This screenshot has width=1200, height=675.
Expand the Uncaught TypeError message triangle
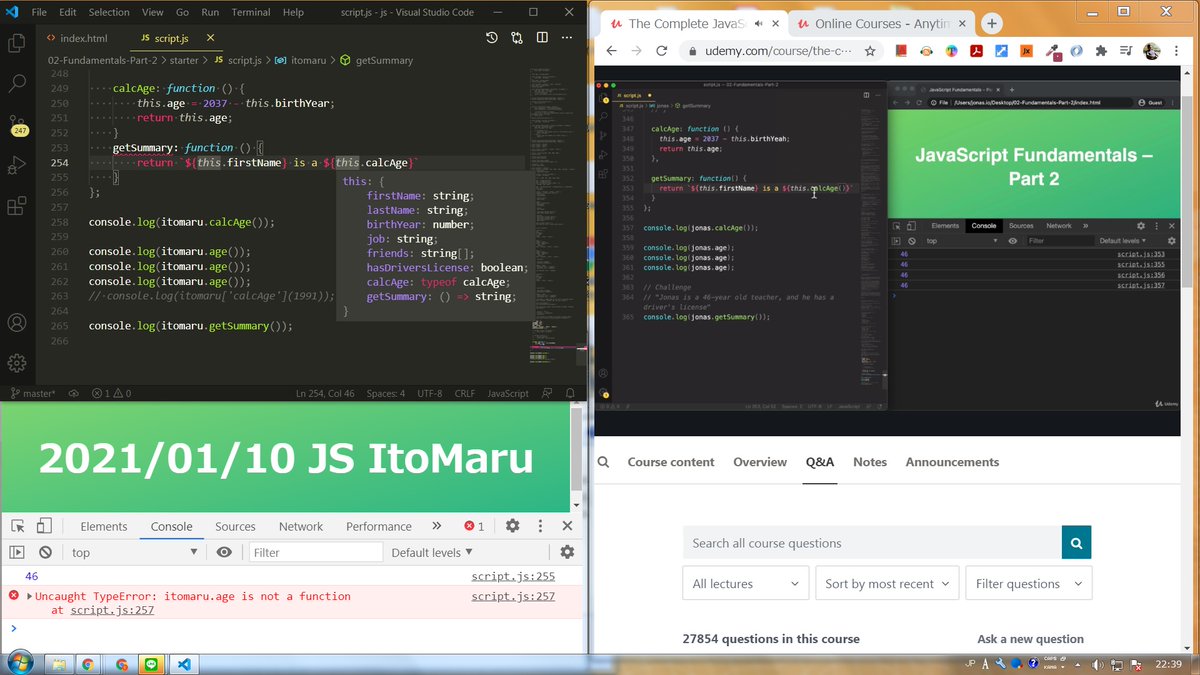(29, 596)
